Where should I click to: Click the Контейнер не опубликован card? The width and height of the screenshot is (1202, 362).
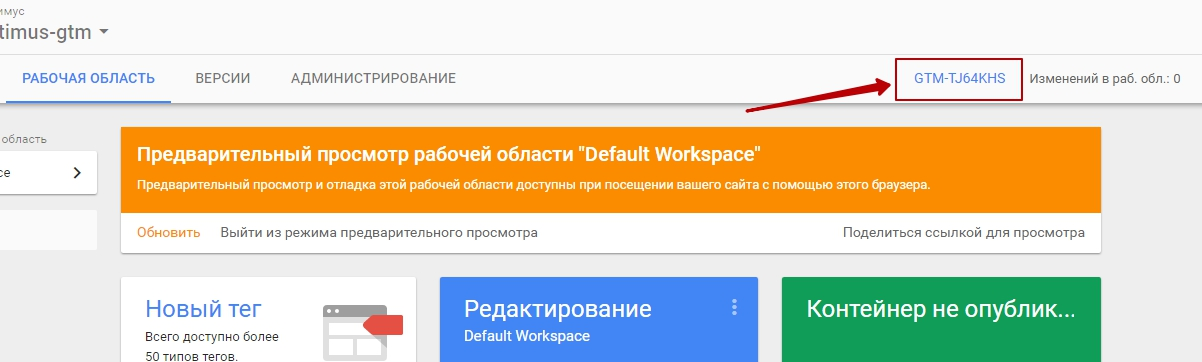click(941, 320)
